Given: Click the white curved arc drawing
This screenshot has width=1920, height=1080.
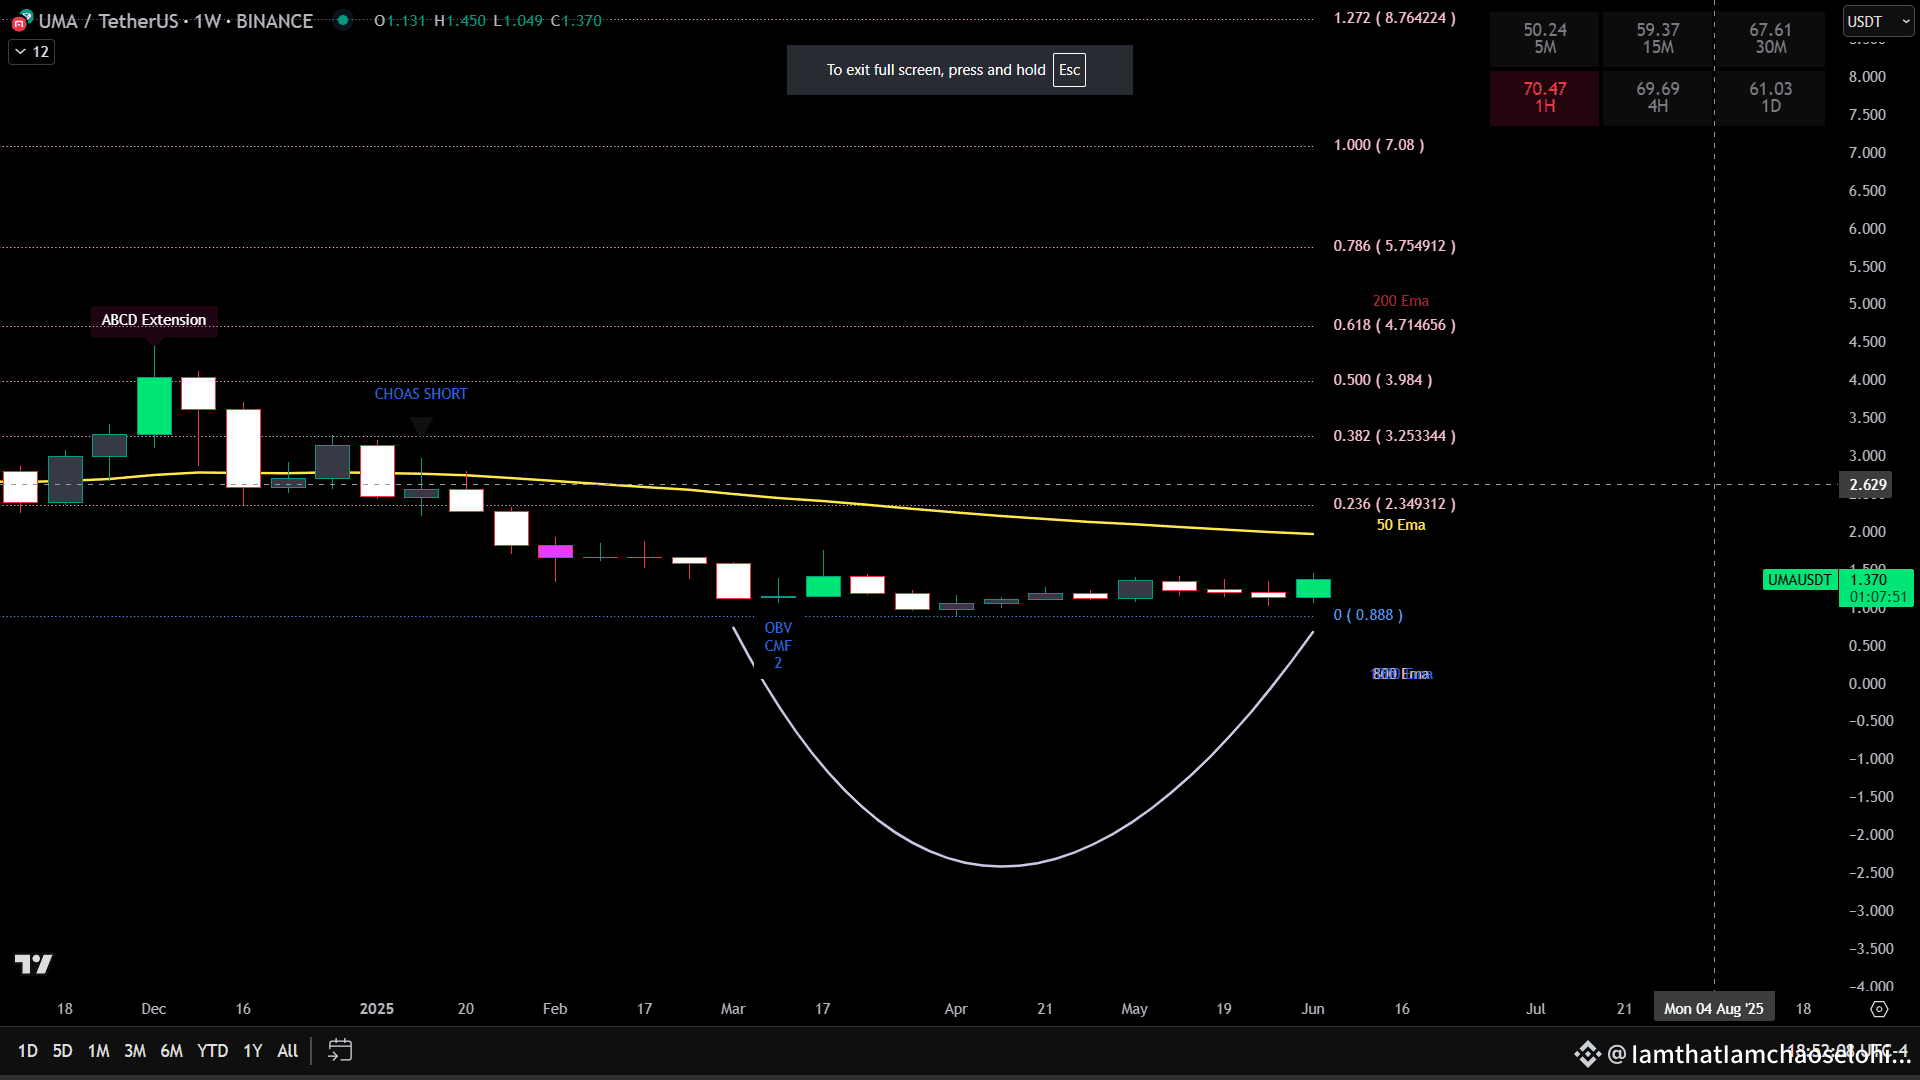Looking at the screenshot, I should tap(1003, 865).
